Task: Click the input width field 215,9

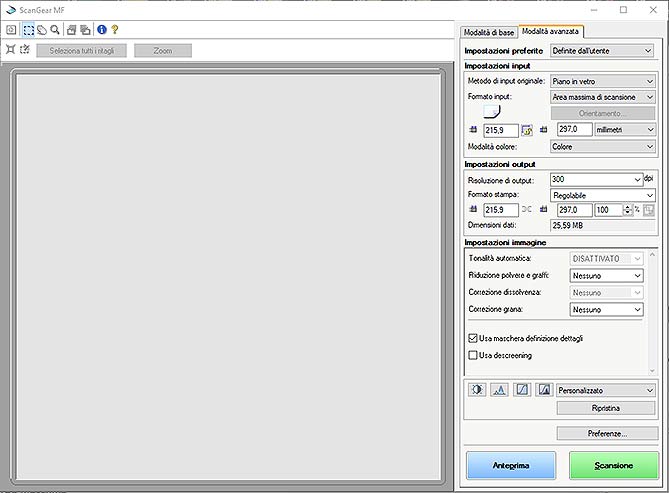Action: [x=500, y=130]
